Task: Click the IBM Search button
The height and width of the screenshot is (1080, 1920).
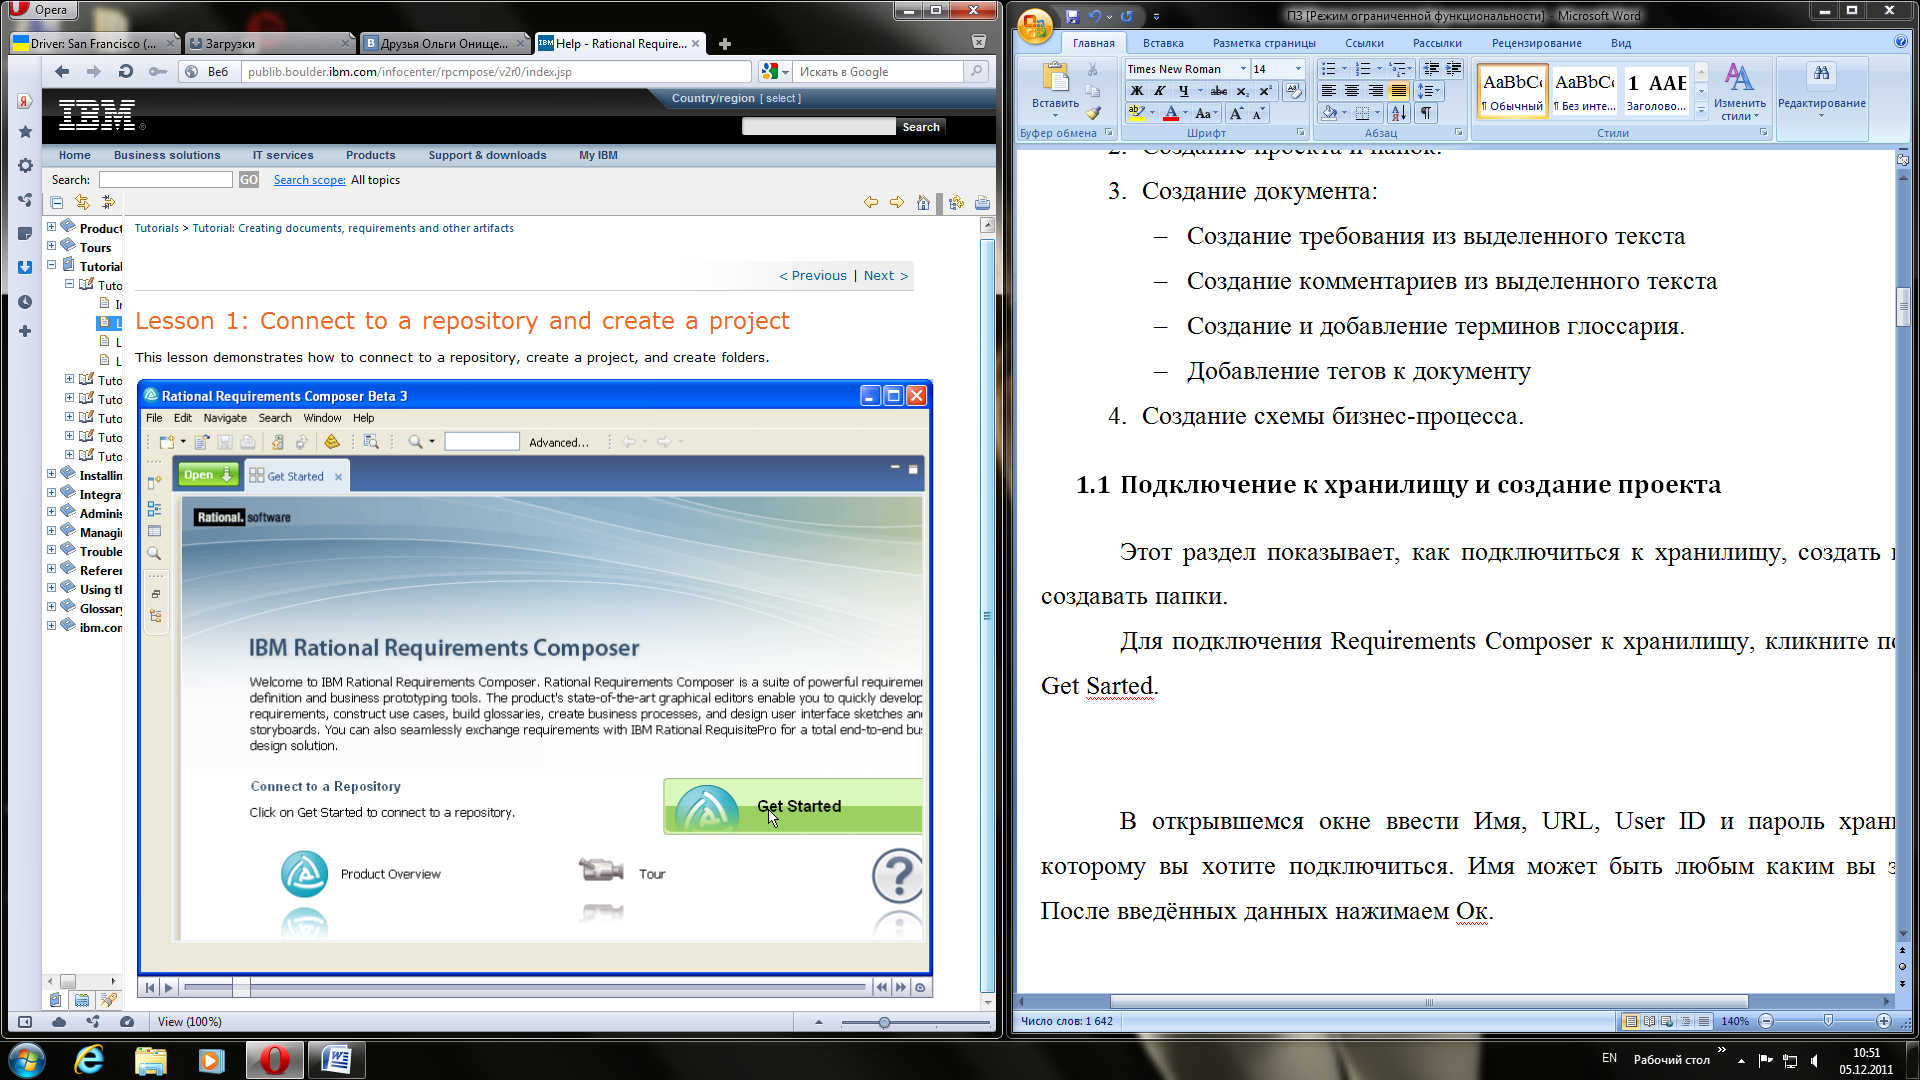Action: tap(921, 127)
